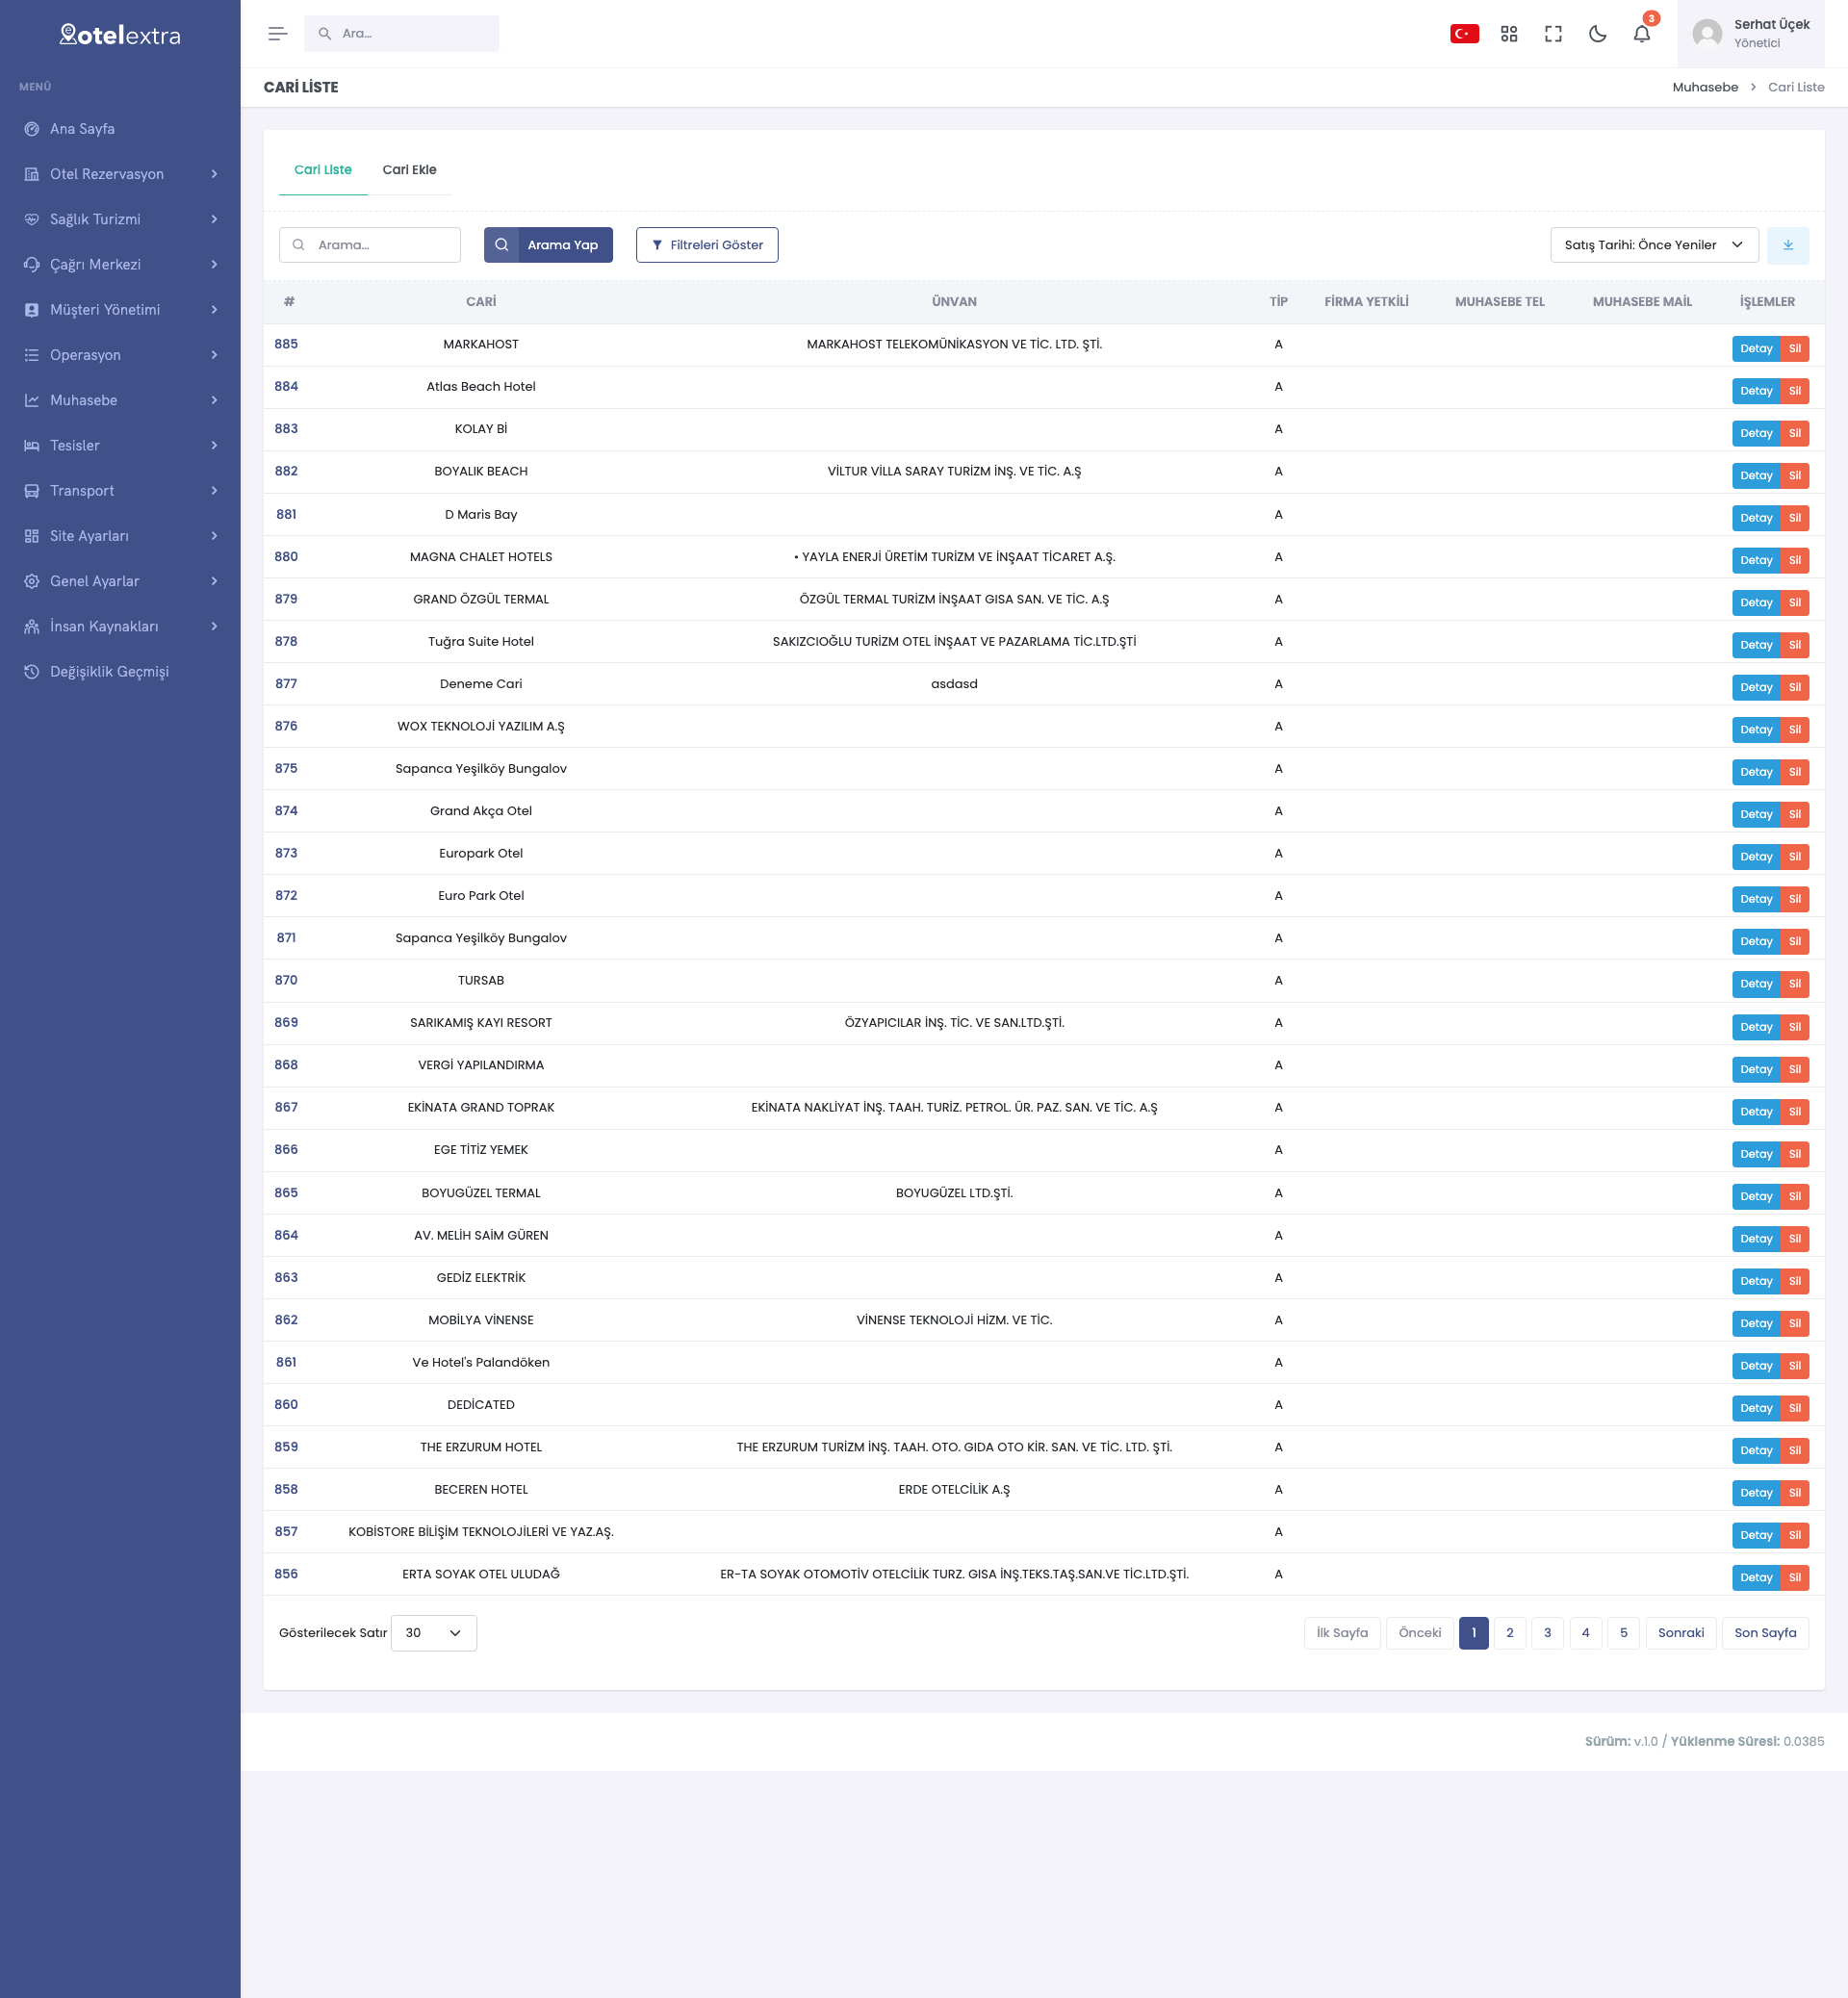Open the notifications bell icon

(x=1642, y=34)
